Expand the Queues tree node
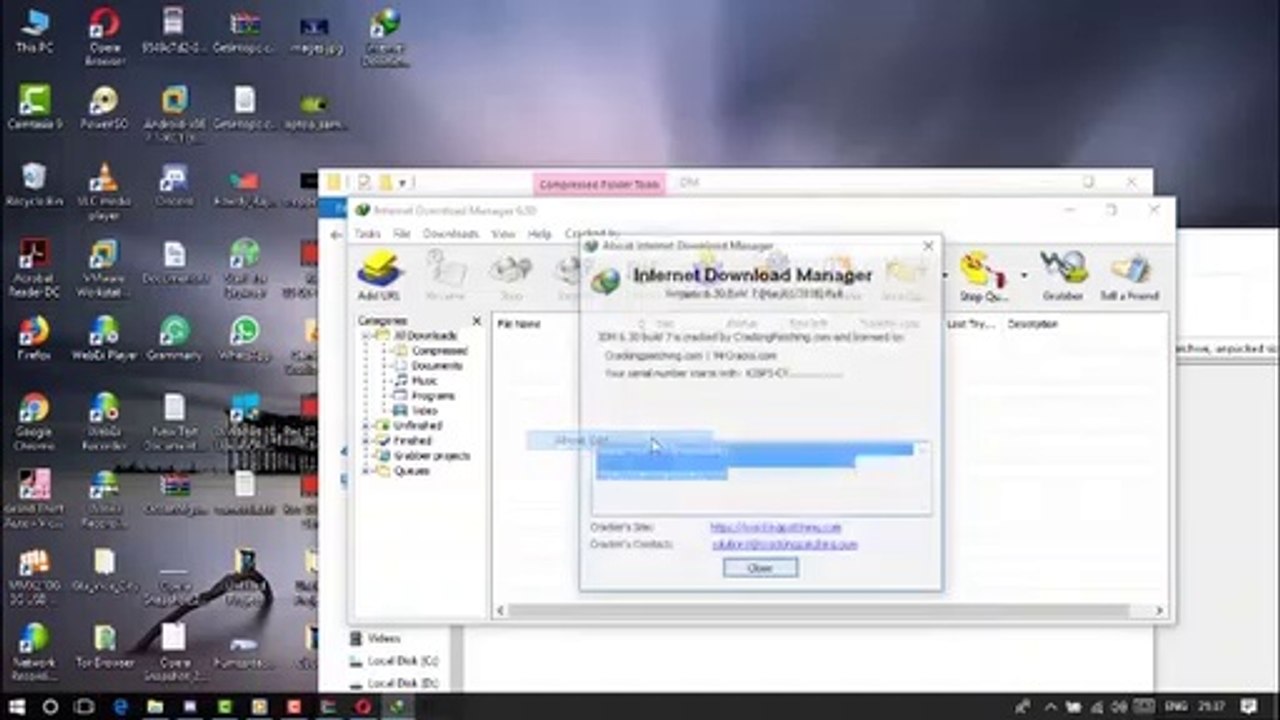The width and height of the screenshot is (1280, 720). [x=367, y=471]
